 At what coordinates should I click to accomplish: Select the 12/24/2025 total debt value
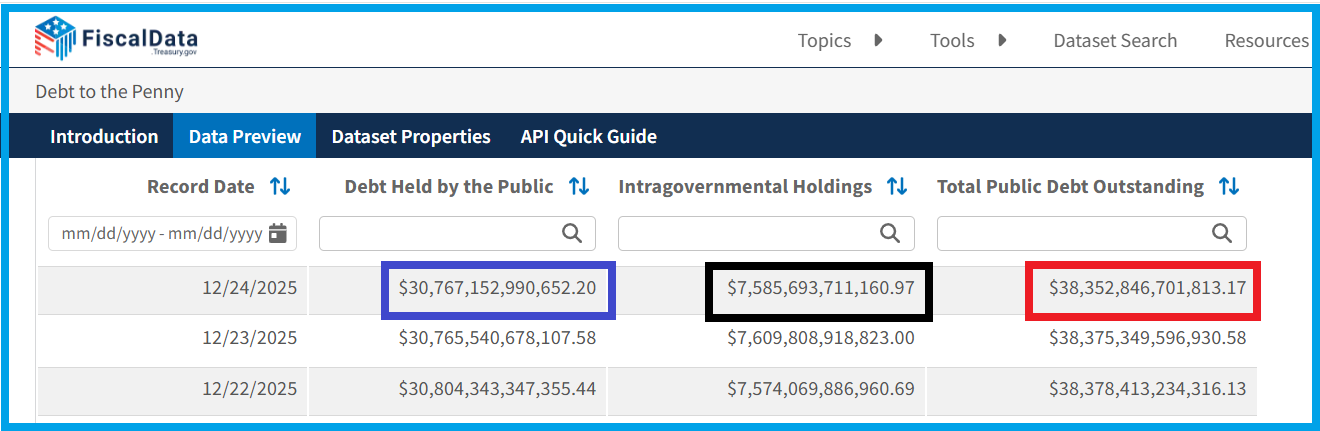[x=1147, y=288]
